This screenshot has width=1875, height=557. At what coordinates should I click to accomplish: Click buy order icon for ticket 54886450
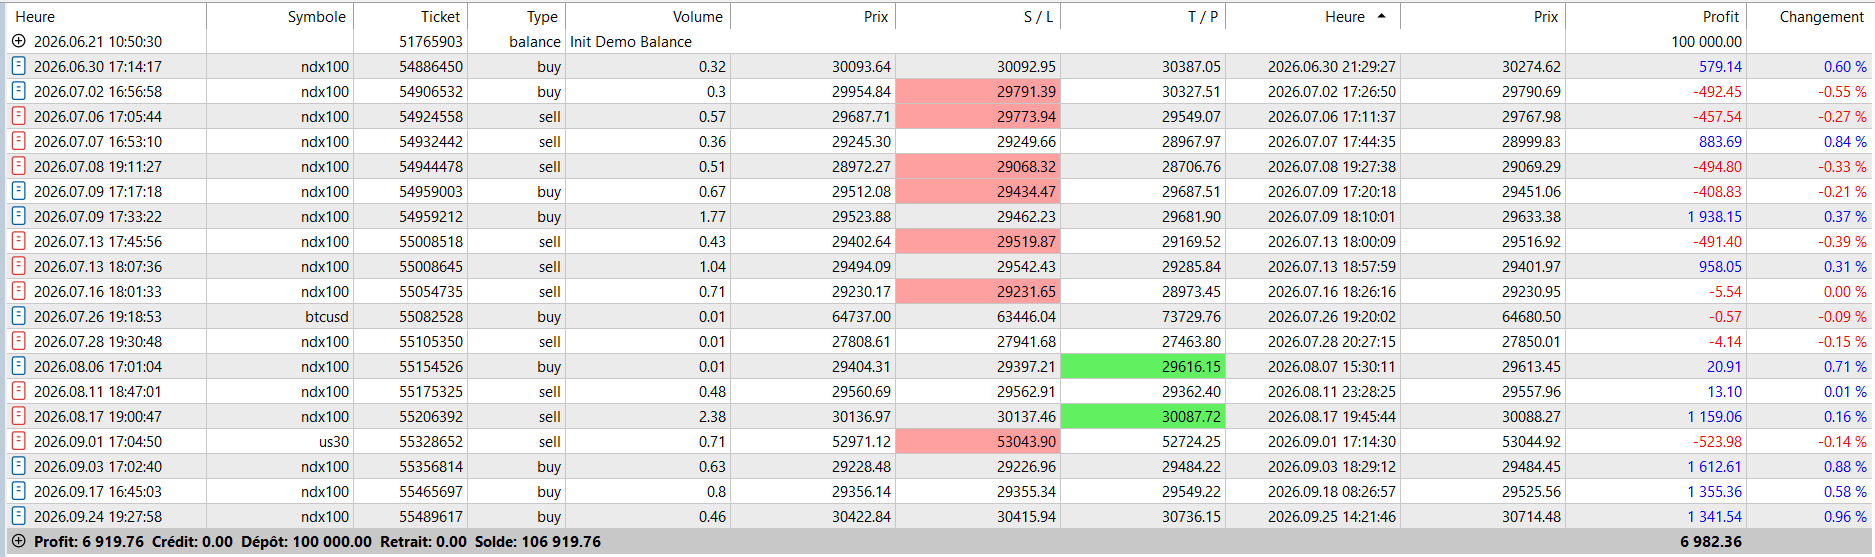click(18, 66)
